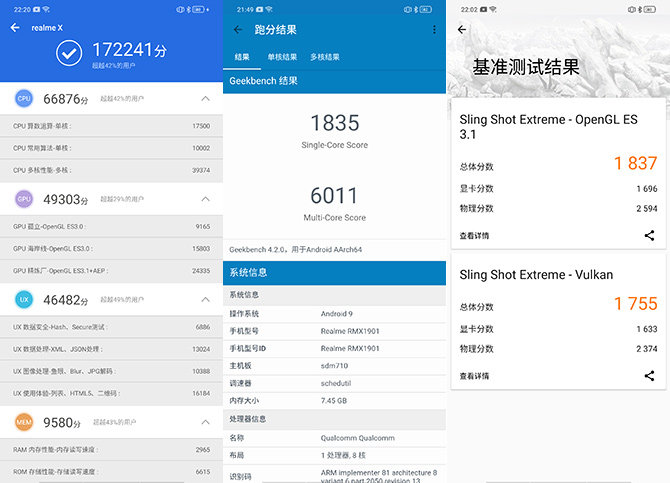
Task: Select the UX HTML5 row 16184
Action: tap(111, 393)
